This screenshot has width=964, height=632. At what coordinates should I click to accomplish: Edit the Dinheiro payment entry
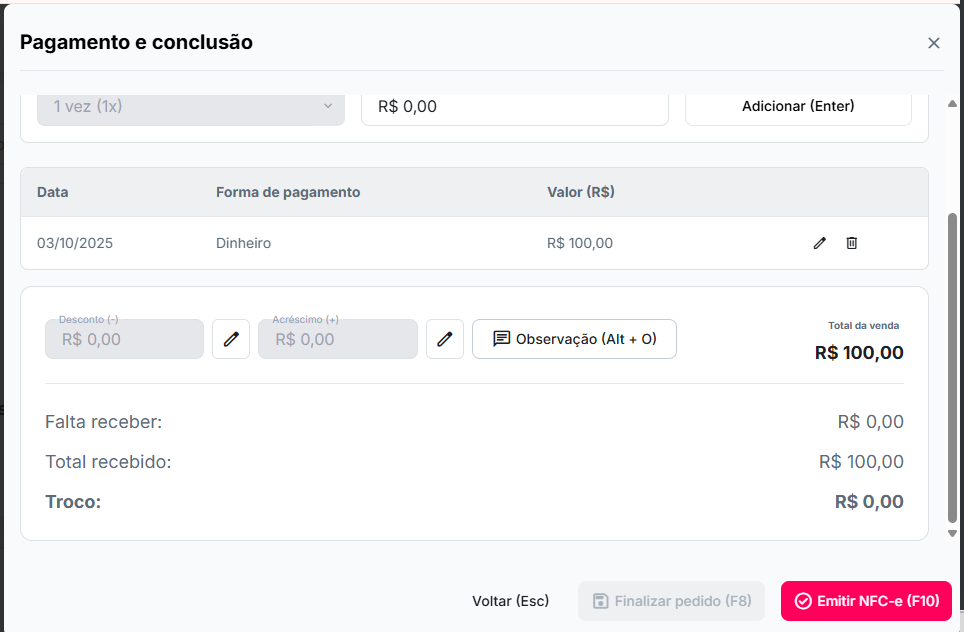click(x=820, y=243)
